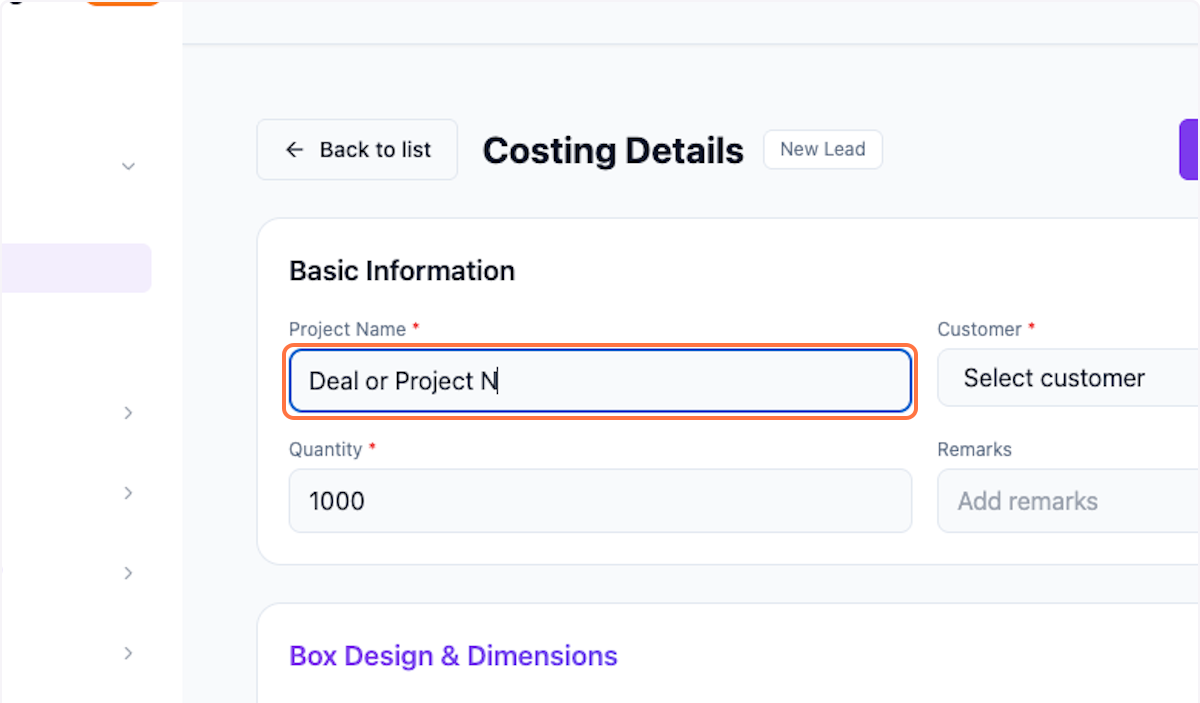The width and height of the screenshot is (1200, 703).
Task: Click the New Lead status badge
Action: tap(822, 149)
